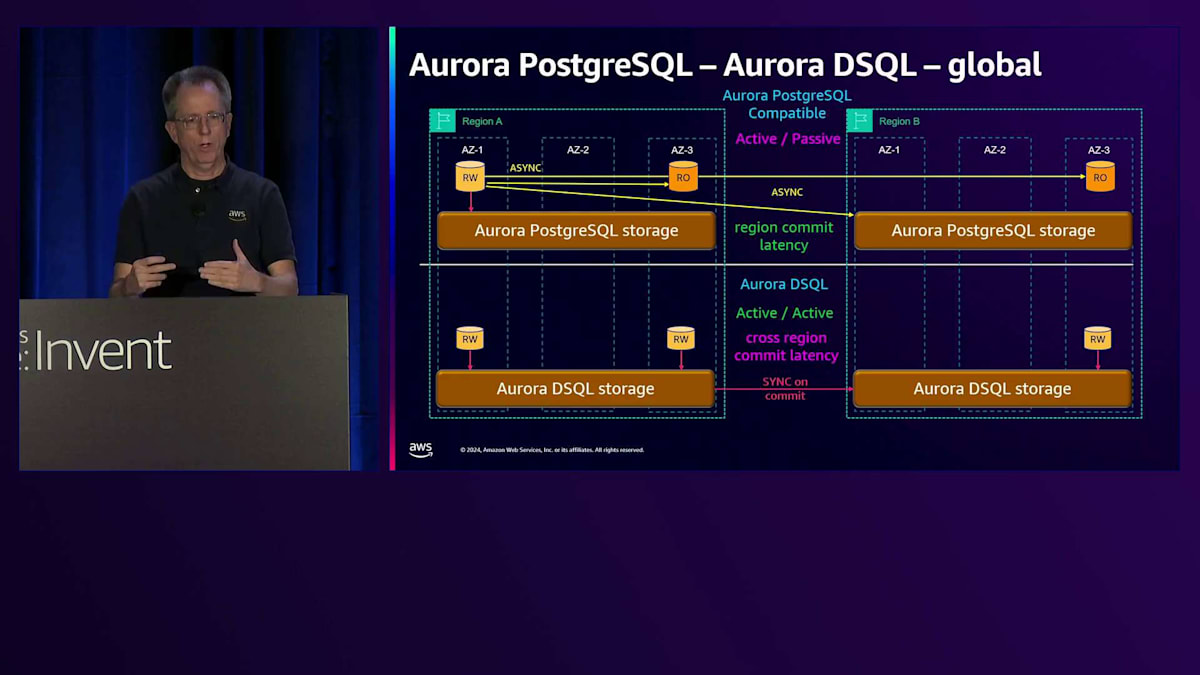
Task: Click the Region B flag icon
Action: [859, 121]
